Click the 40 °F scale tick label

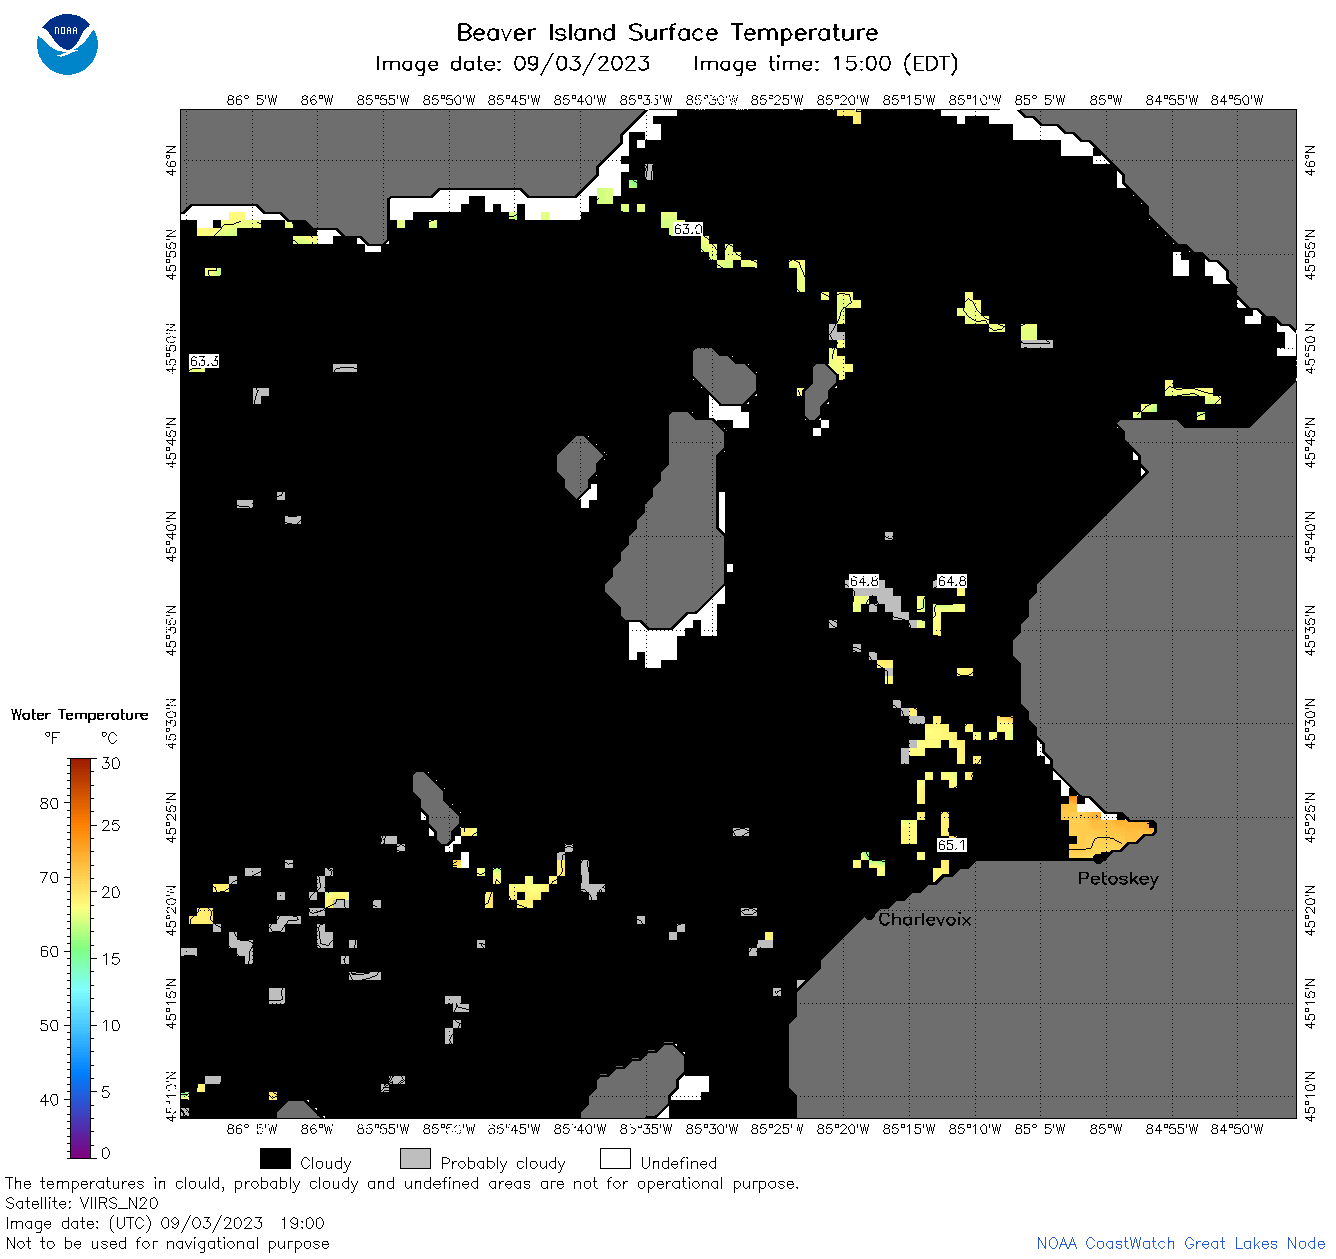[49, 1099]
